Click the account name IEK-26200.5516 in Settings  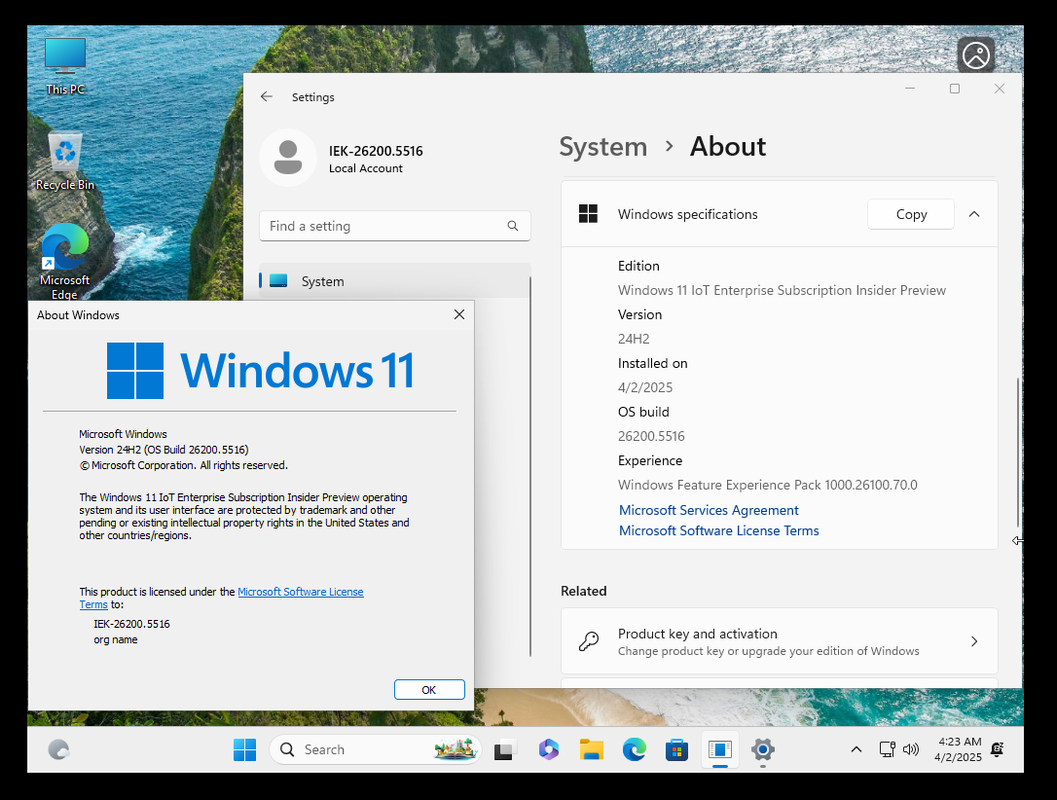pos(375,151)
